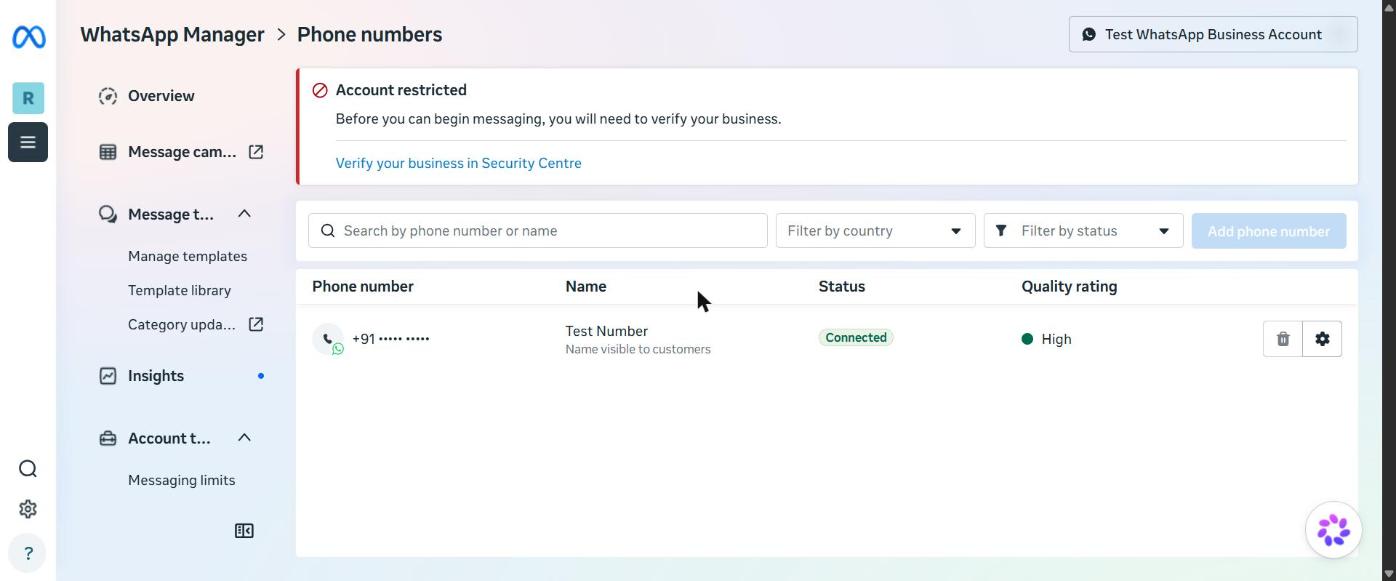Collapse the sidebar panel icon
Image resolution: width=1396 pixels, height=581 pixels.
[x=244, y=531]
